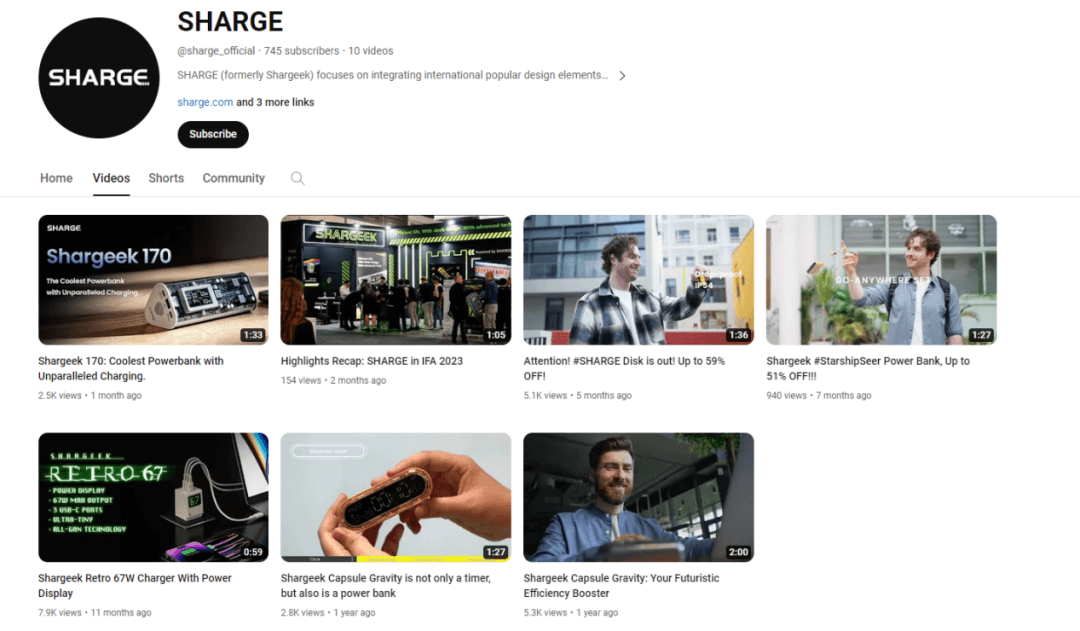Select the Videos tab
Screen dimensions: 1080x631
112,178
